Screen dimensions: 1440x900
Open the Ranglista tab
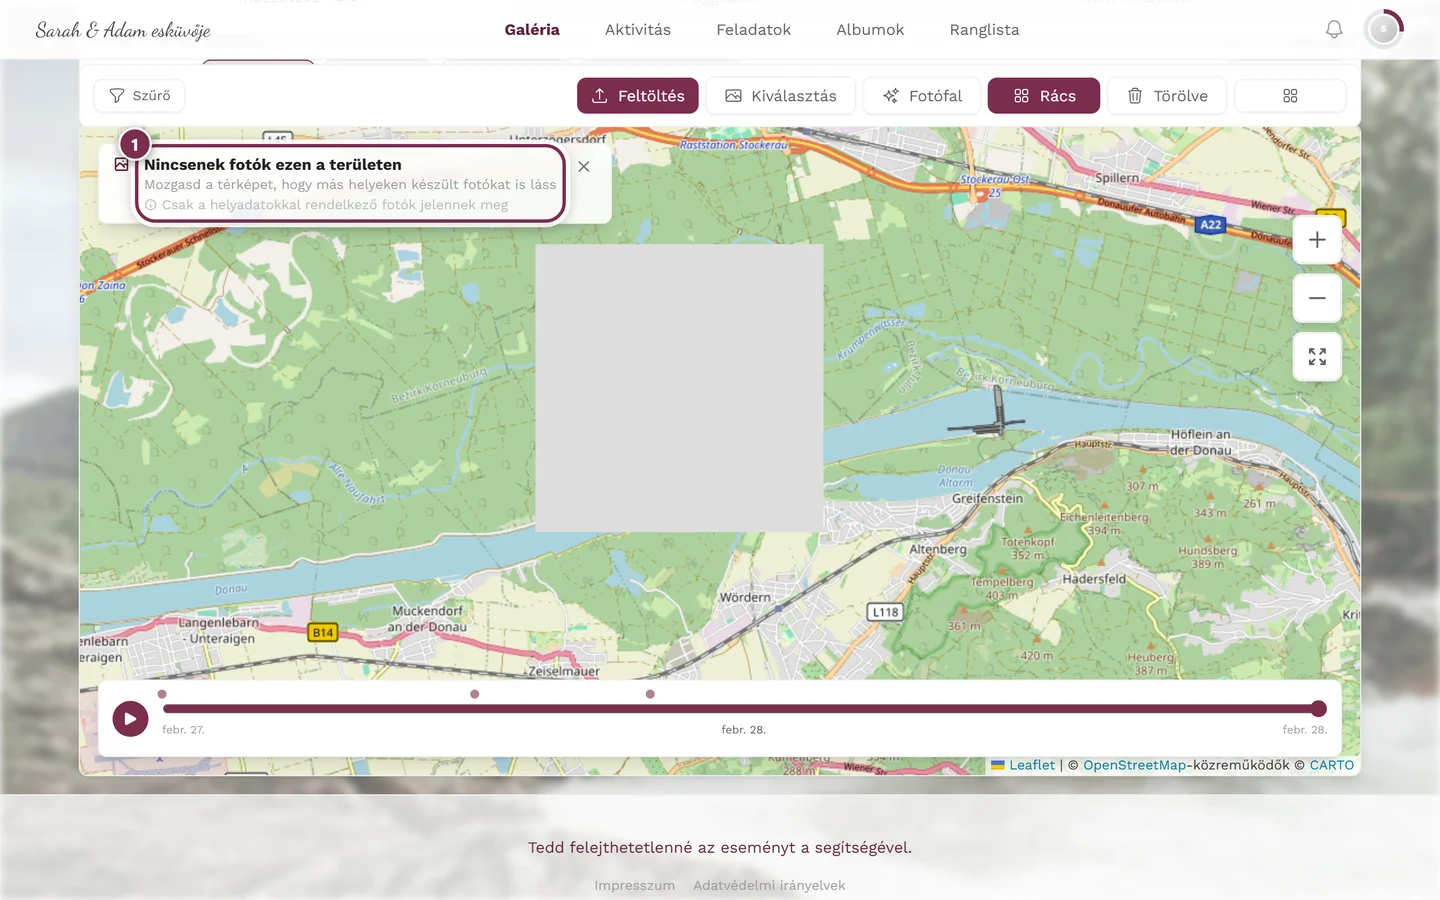coord(985,30)
